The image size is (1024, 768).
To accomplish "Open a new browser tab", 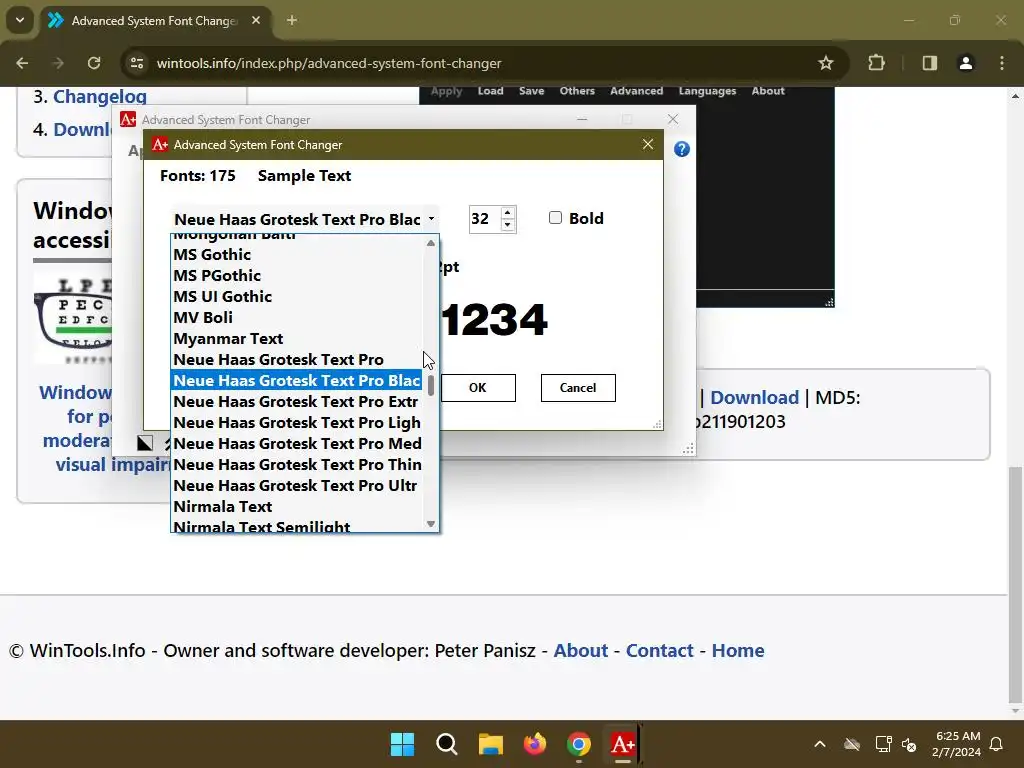I will click(292, 20).
